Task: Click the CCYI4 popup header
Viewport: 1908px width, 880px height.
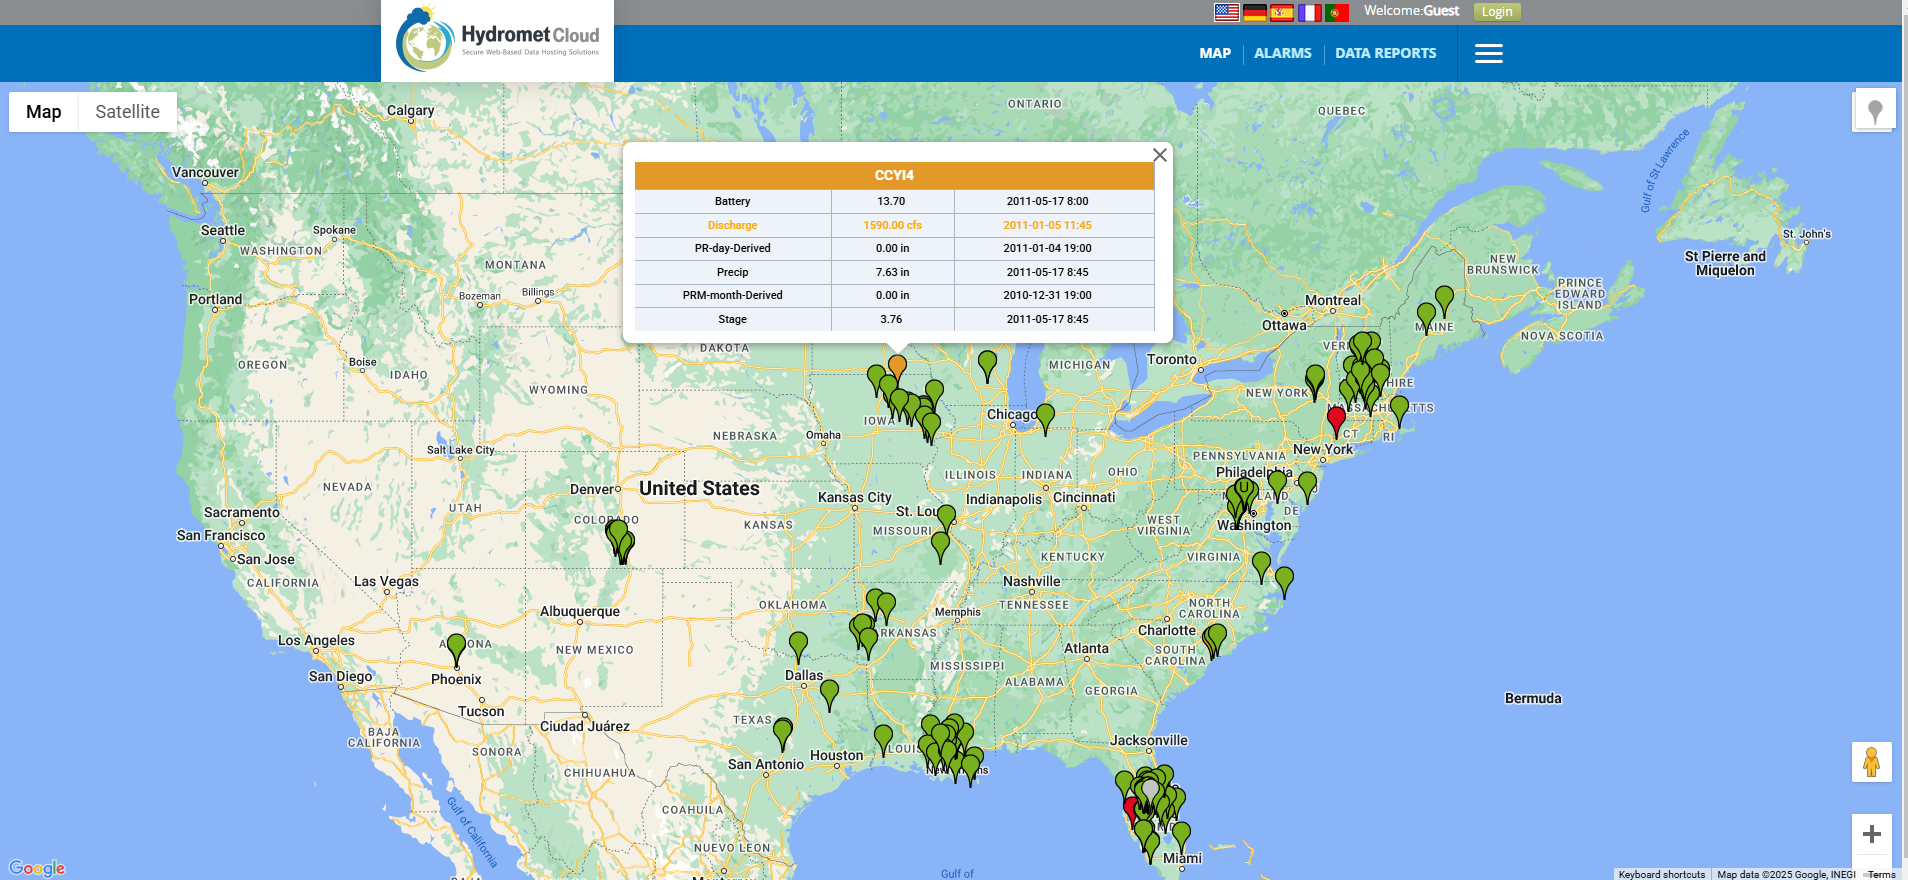Action: tap(894, 175)
